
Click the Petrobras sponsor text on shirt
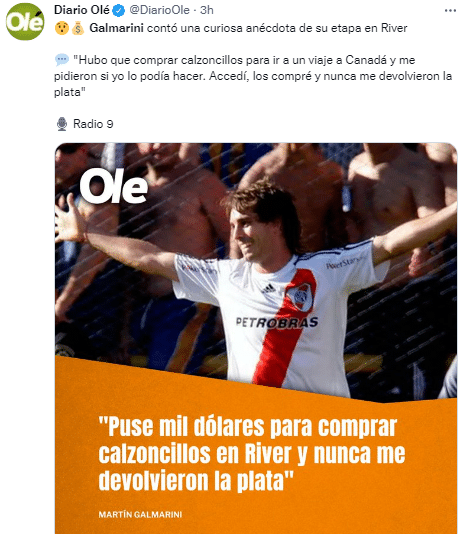click(x=277, y=323)
